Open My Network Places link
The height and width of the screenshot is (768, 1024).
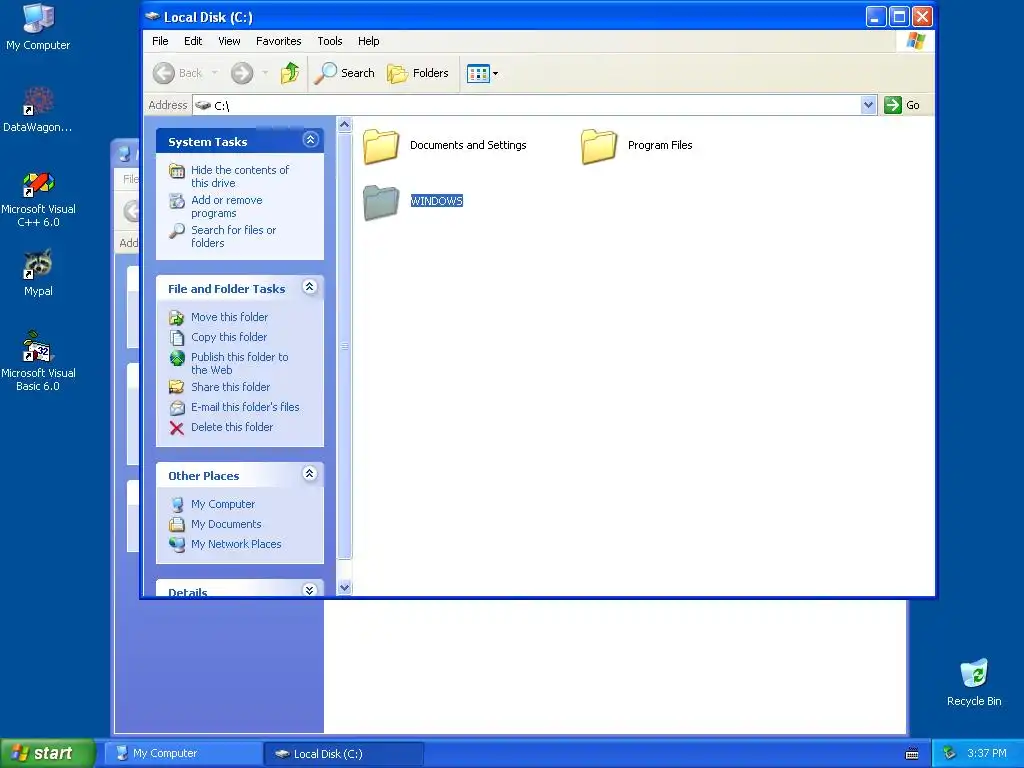tap(236, 544)
